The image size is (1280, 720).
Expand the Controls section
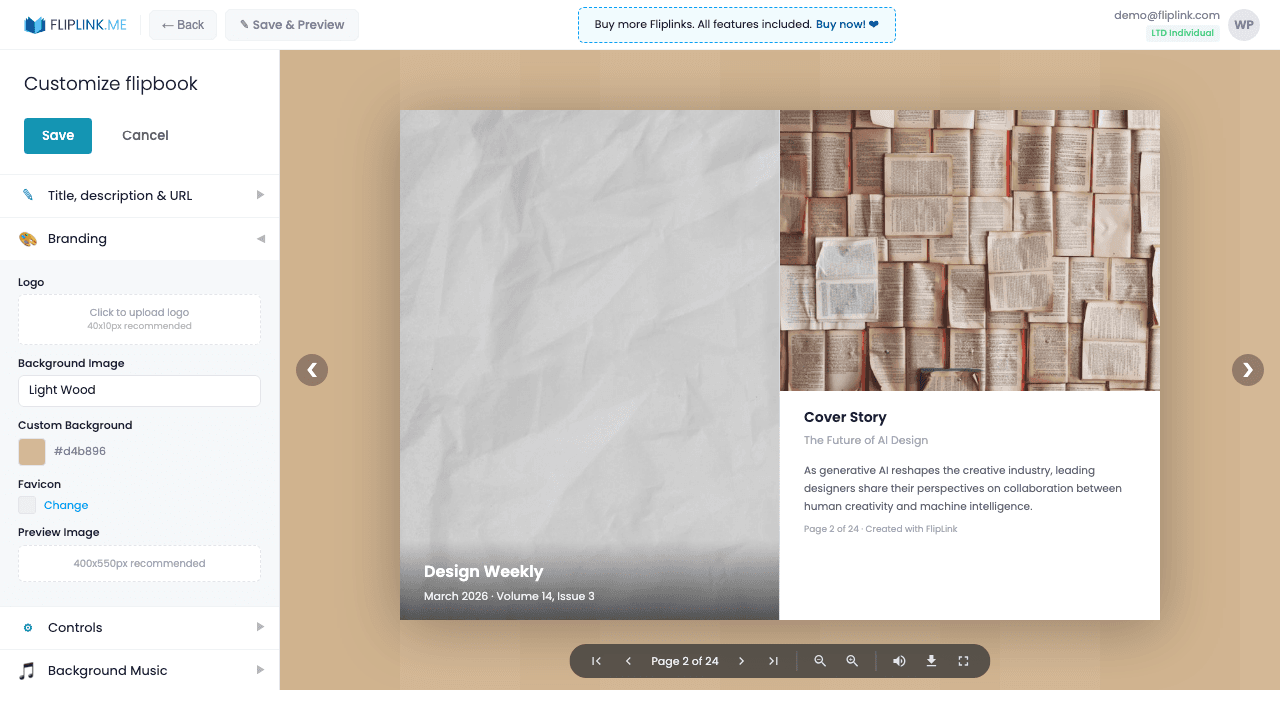[139, 628]
